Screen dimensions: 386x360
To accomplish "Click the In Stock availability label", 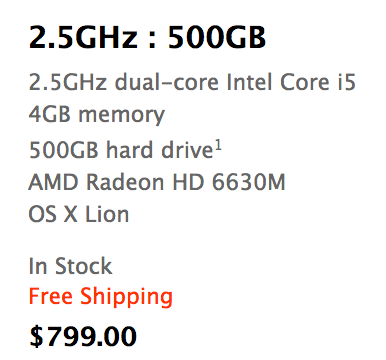I will 70,266.
